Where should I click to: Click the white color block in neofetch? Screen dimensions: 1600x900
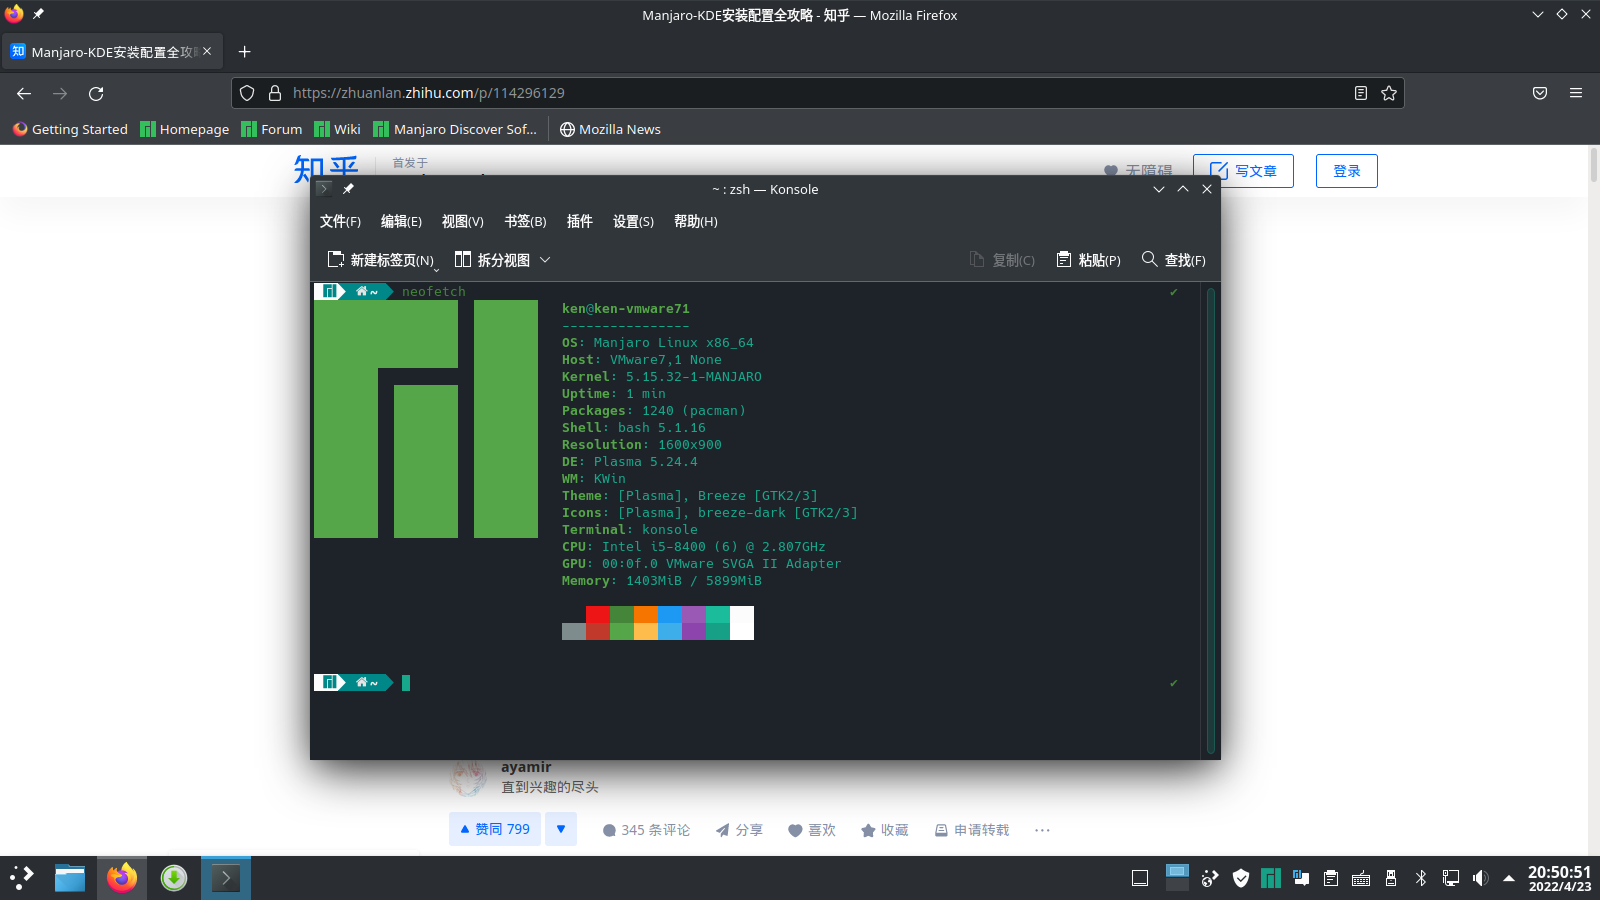point(741,623)
